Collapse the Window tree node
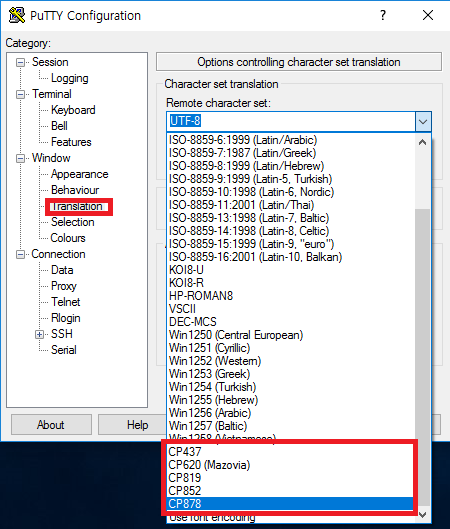The width and height of the screenshot is (450, 529). pyautogui.click(x=21, y=158)
